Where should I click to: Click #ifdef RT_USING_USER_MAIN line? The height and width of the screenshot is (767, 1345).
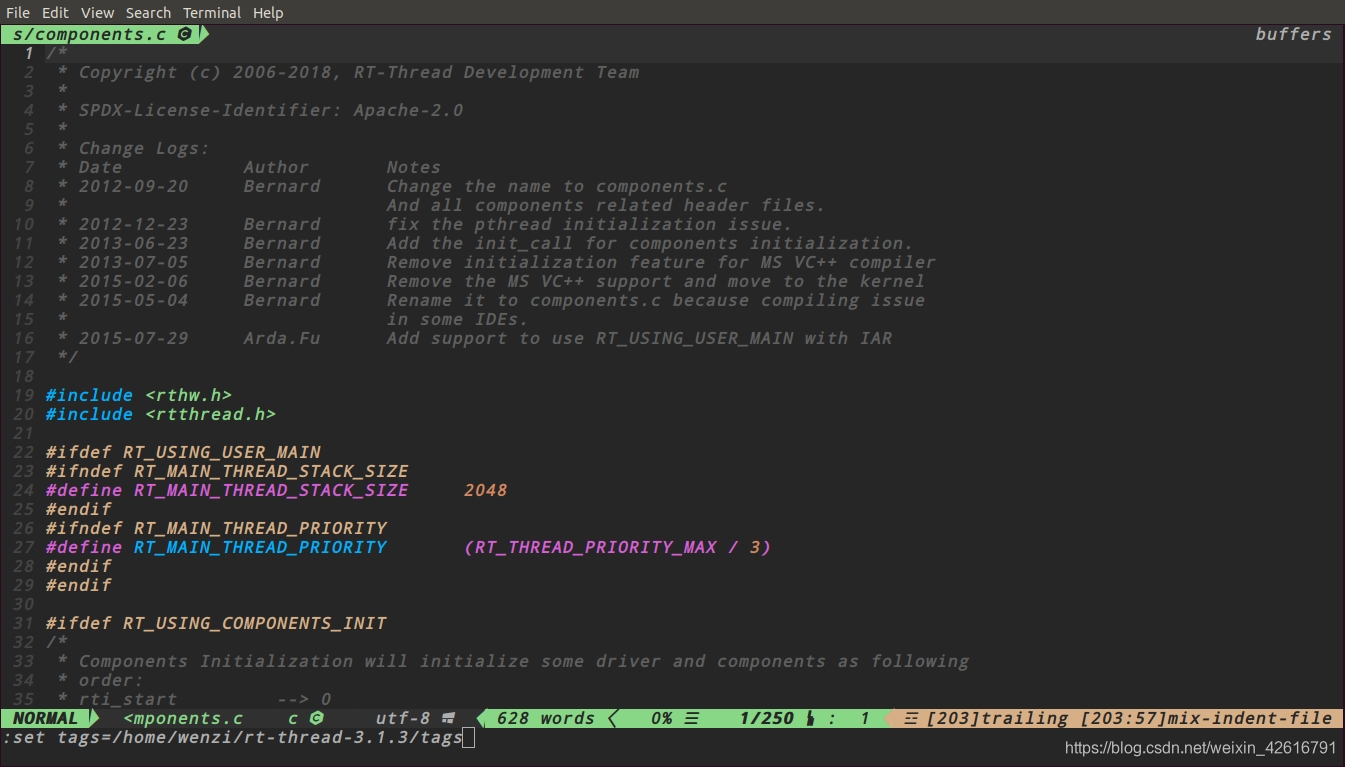coord(183,452)
